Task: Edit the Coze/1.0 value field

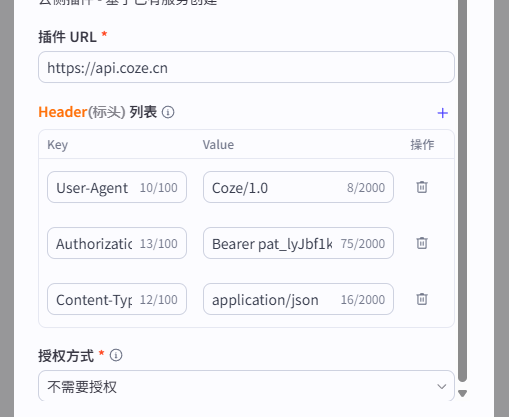Action: (x=298, y=187)
